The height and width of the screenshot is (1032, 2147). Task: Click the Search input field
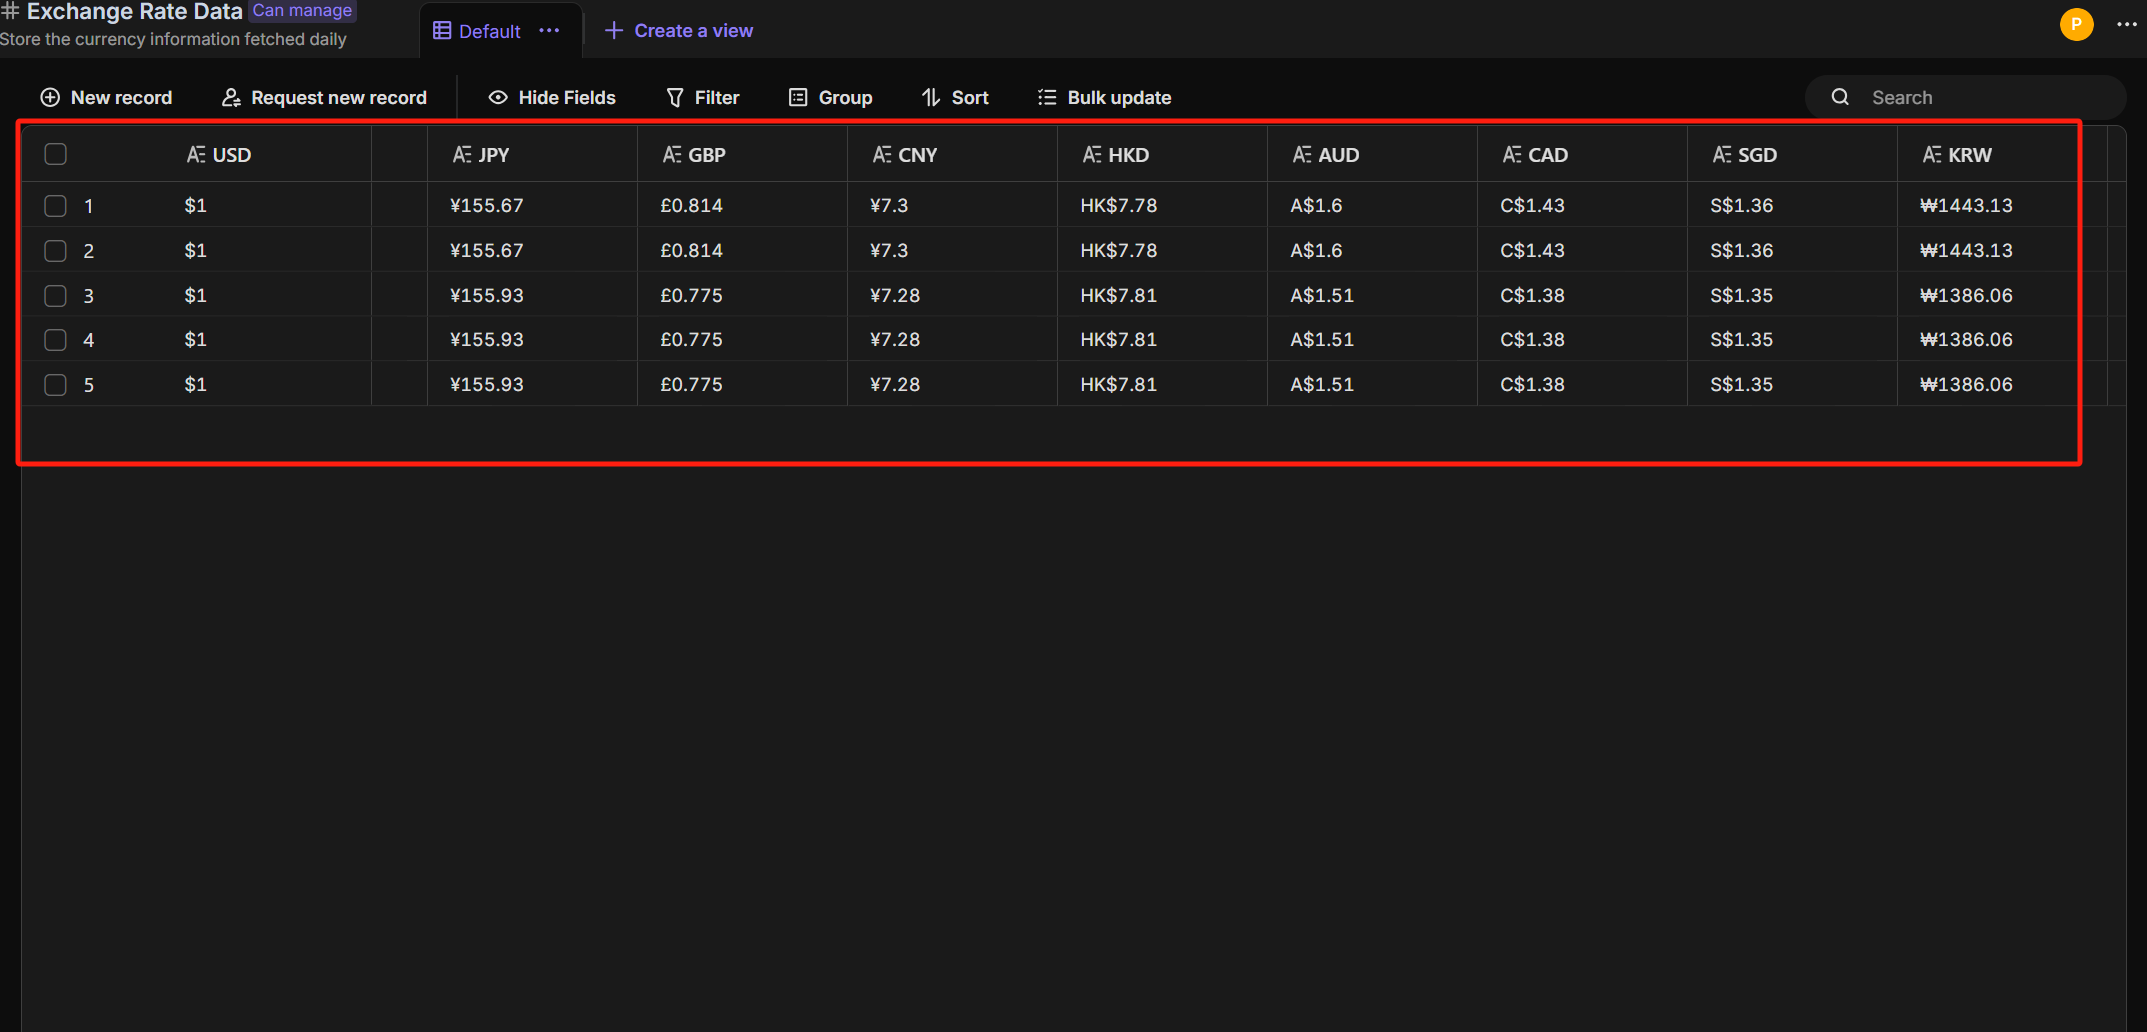[1966, 97]
